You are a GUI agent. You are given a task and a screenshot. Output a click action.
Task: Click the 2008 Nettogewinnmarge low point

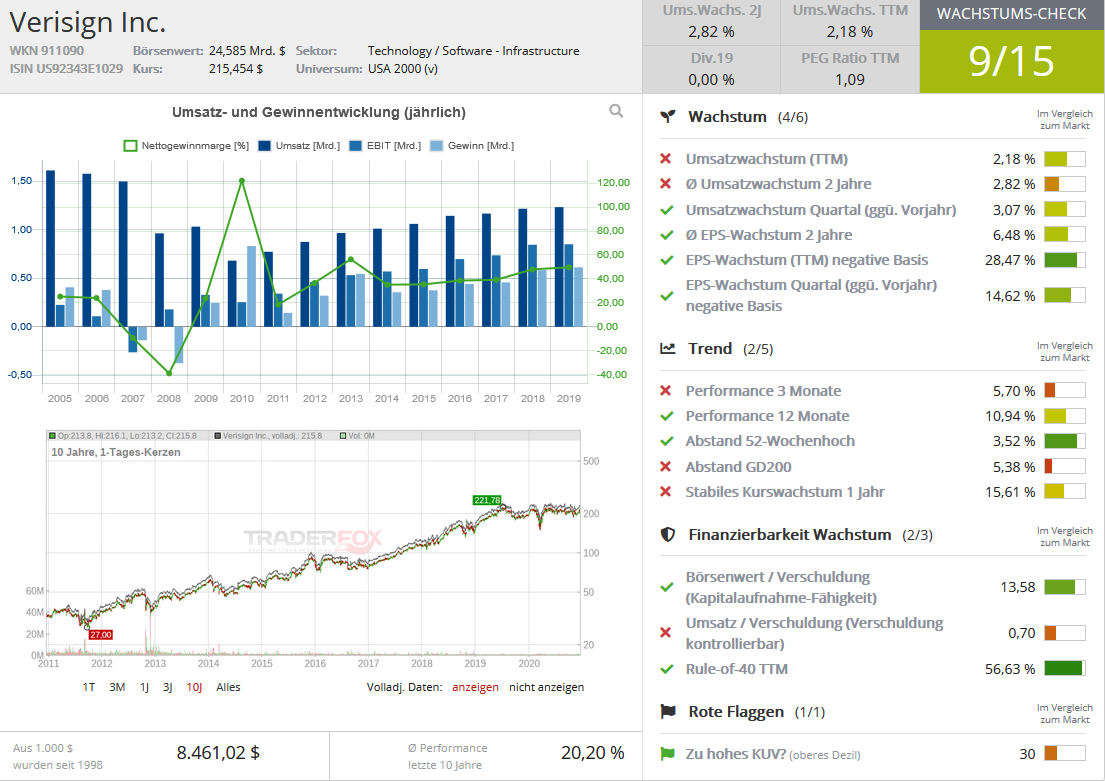click(169, 374)
